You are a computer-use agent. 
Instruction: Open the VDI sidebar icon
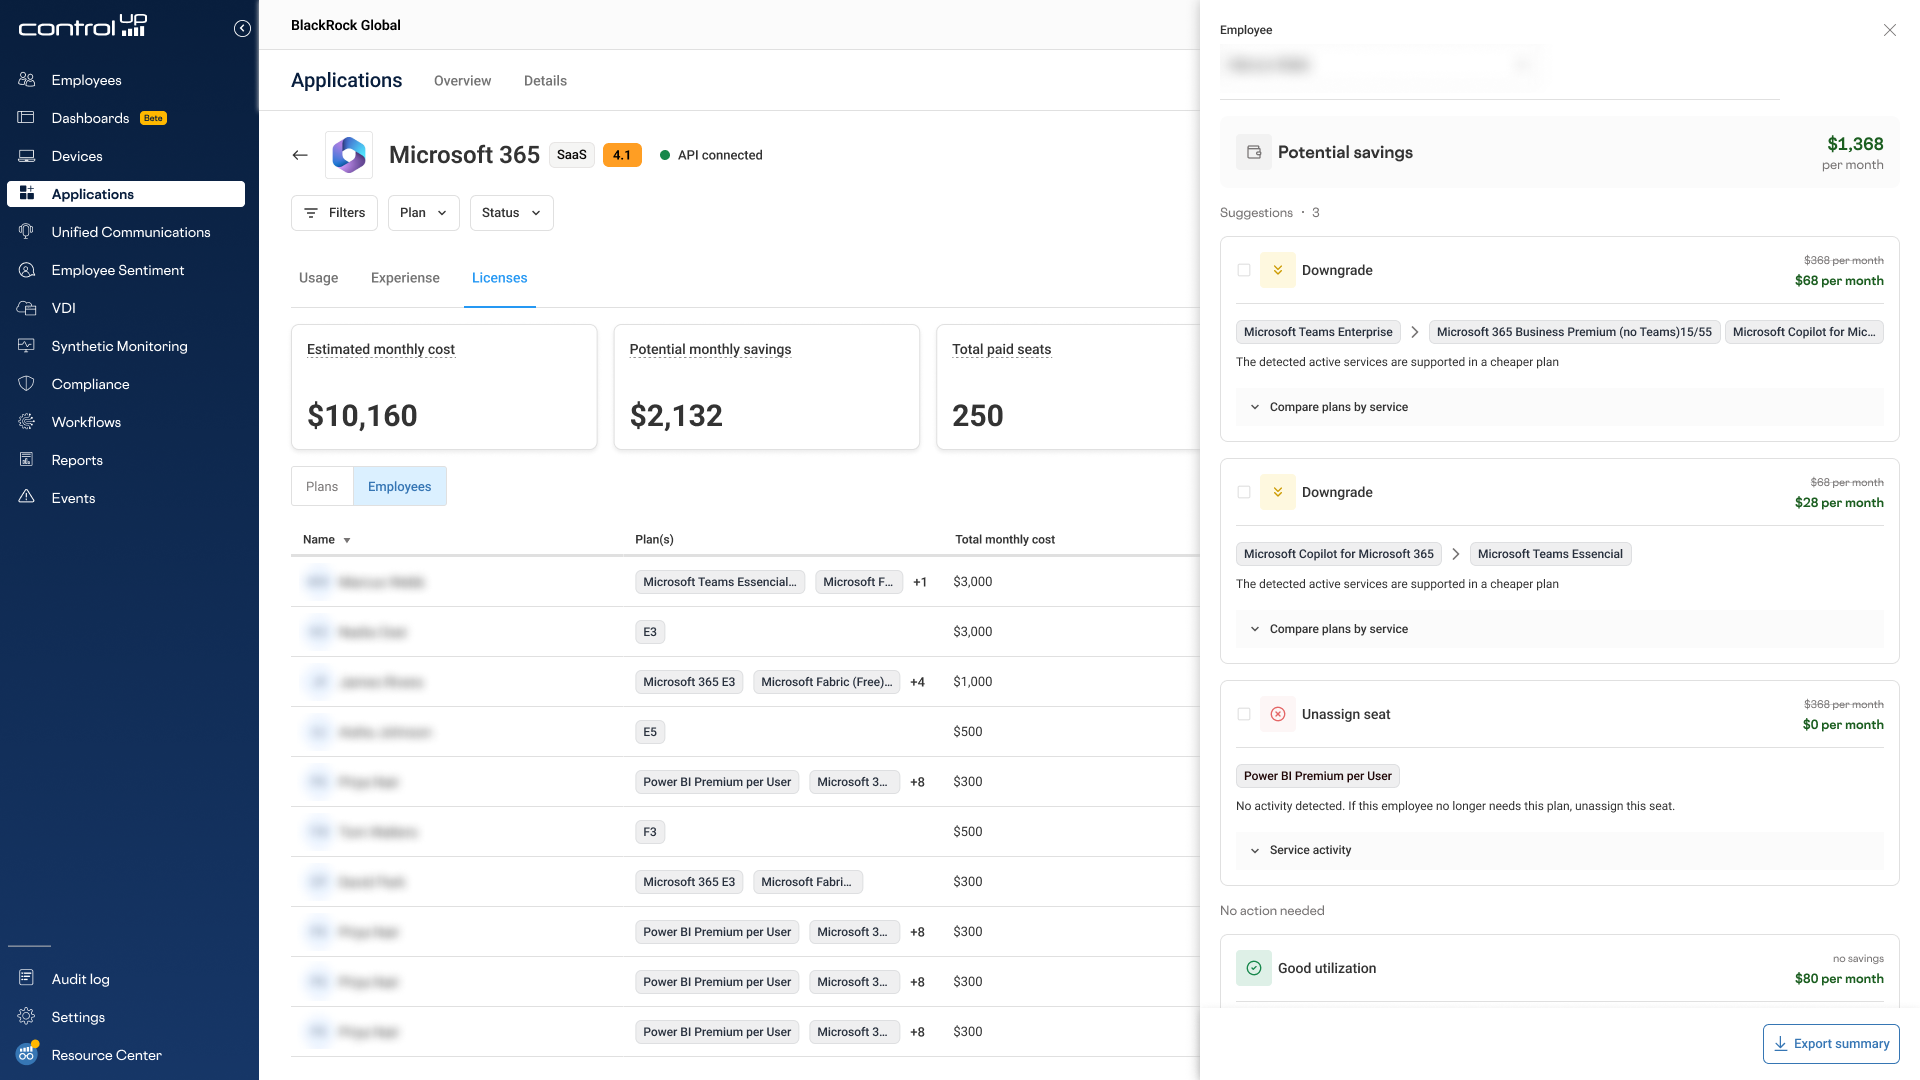coord(27,308)
